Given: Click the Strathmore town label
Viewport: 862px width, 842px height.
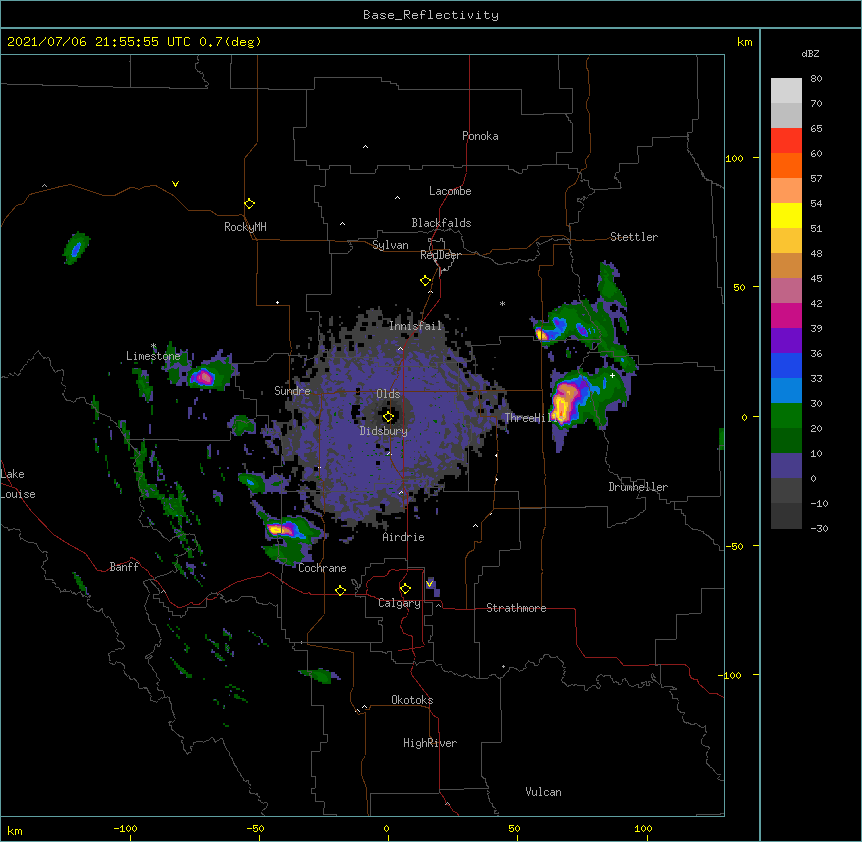Looking at the screenshot, I should (x=516, y=608).
